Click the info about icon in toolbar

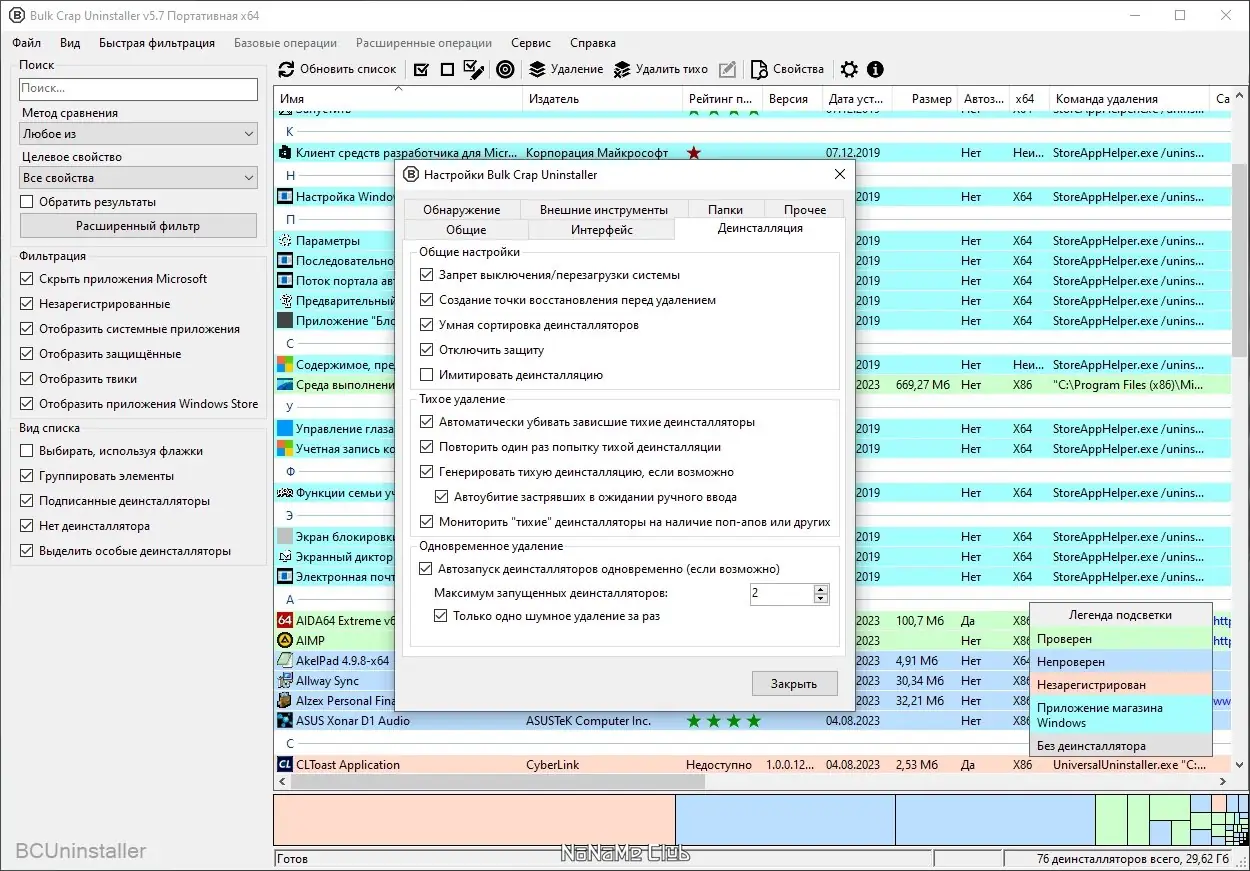click(x=875, y=69)
